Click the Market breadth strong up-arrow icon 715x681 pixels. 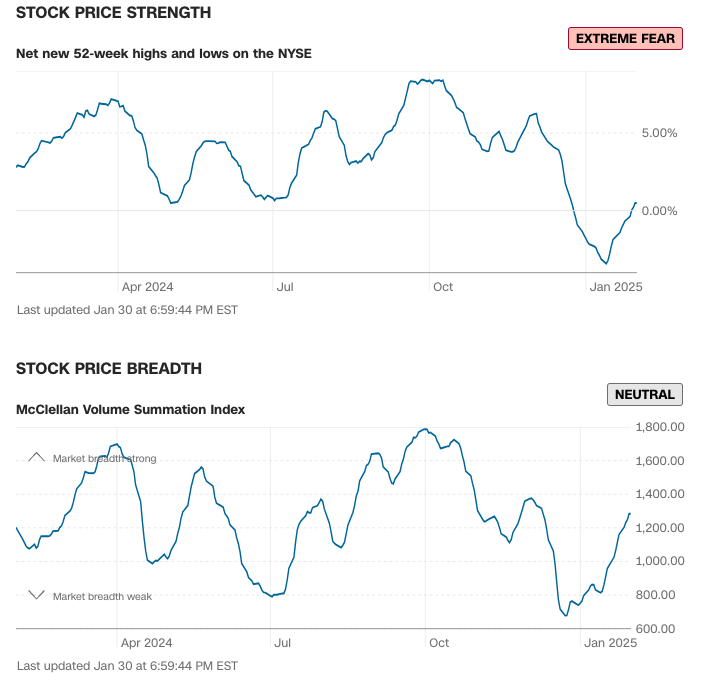pos(37,457)
